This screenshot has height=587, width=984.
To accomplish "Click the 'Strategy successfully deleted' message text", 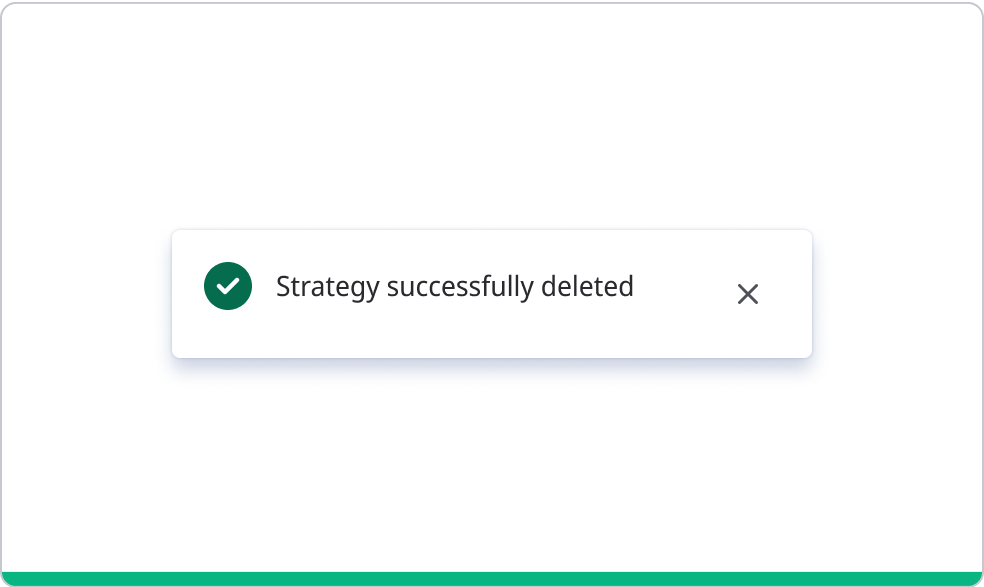I will point(455,287).
